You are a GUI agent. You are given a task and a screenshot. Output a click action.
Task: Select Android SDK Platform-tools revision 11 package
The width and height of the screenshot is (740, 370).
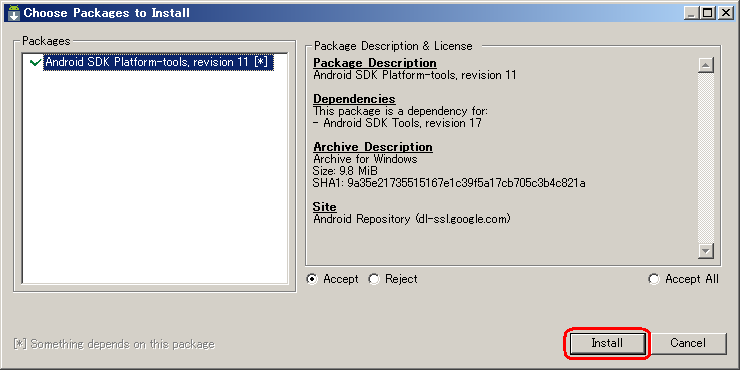[158, 62]
